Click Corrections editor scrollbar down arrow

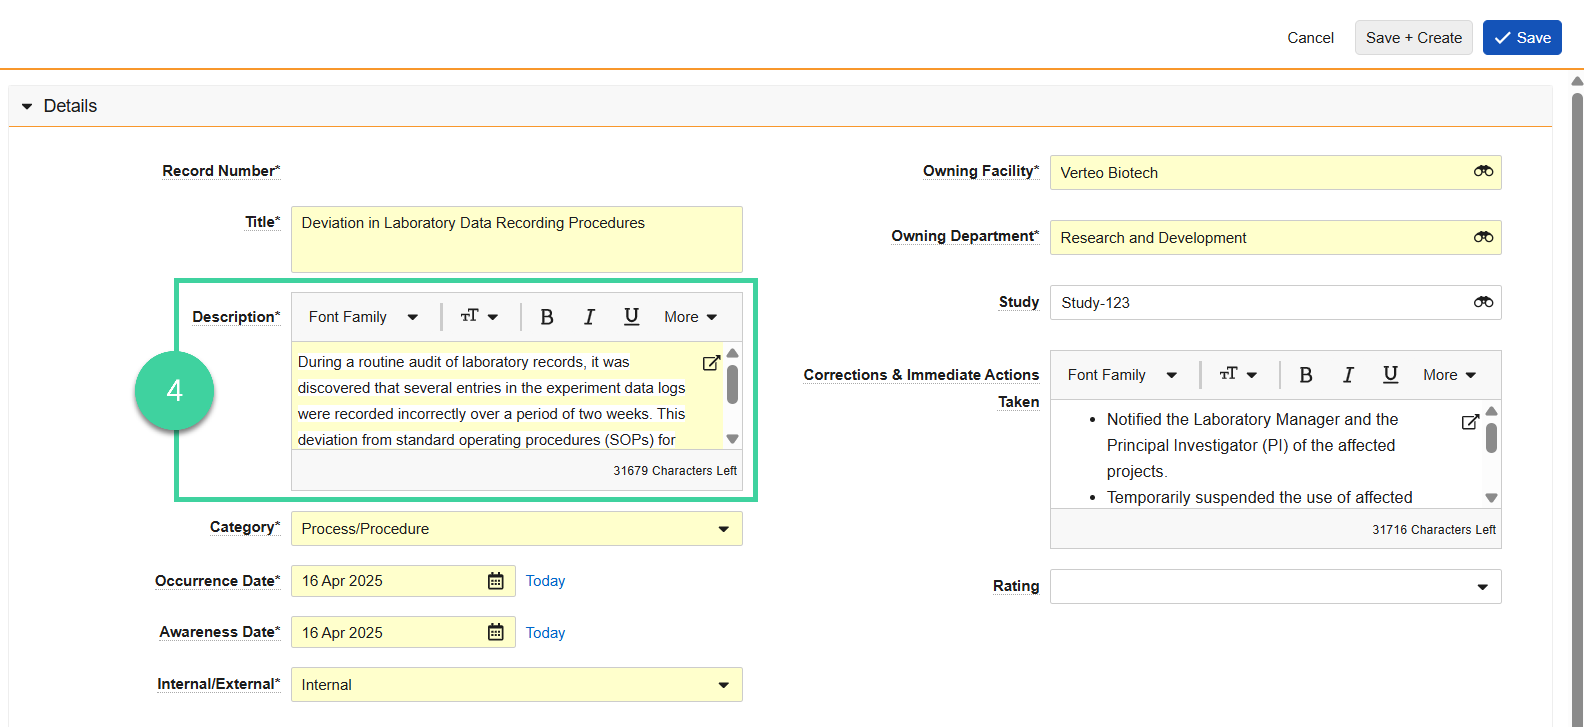[1491, 497]
